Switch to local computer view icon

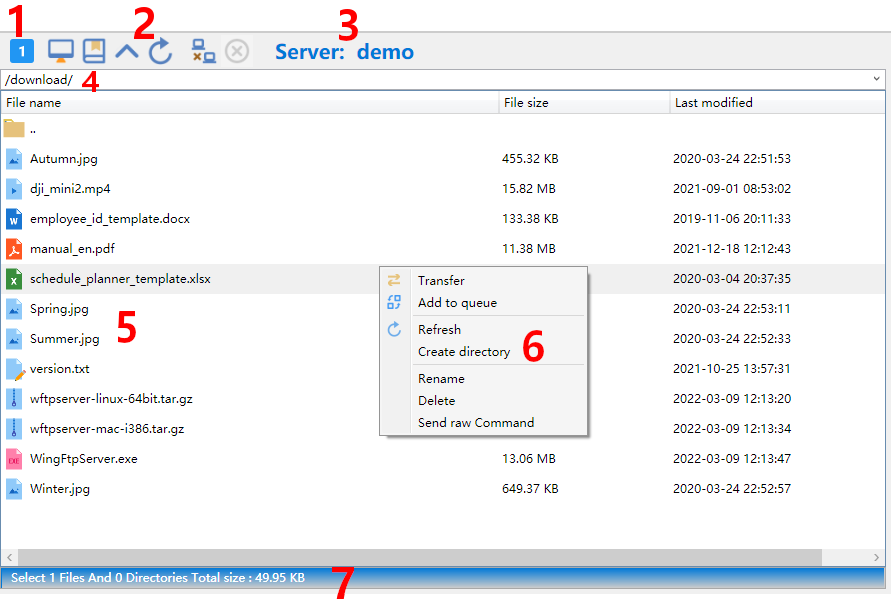tap(60, 51)
